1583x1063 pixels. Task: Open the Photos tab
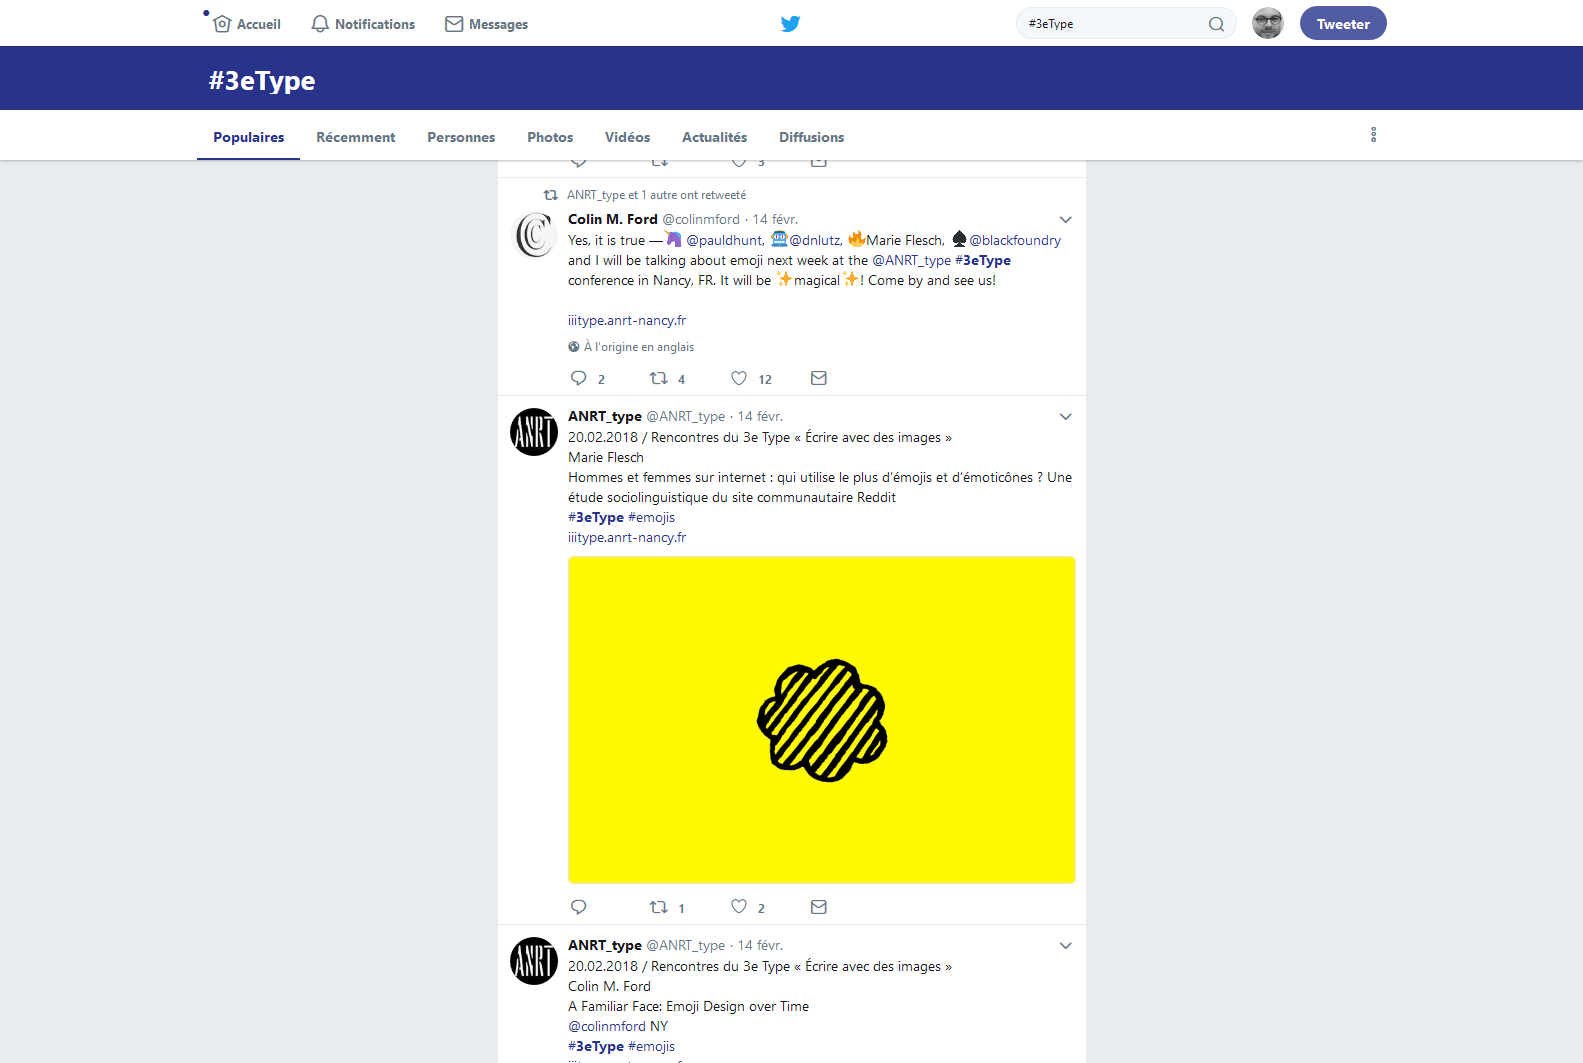tap(550, 137)
